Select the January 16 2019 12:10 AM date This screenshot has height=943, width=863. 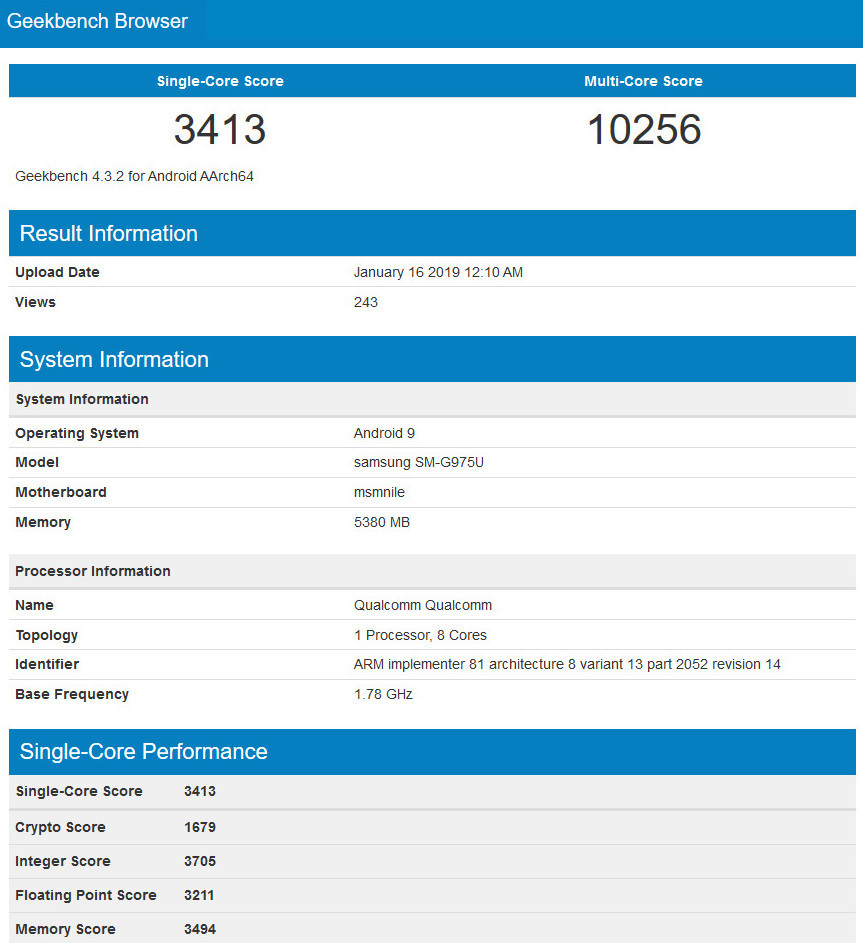438,272
